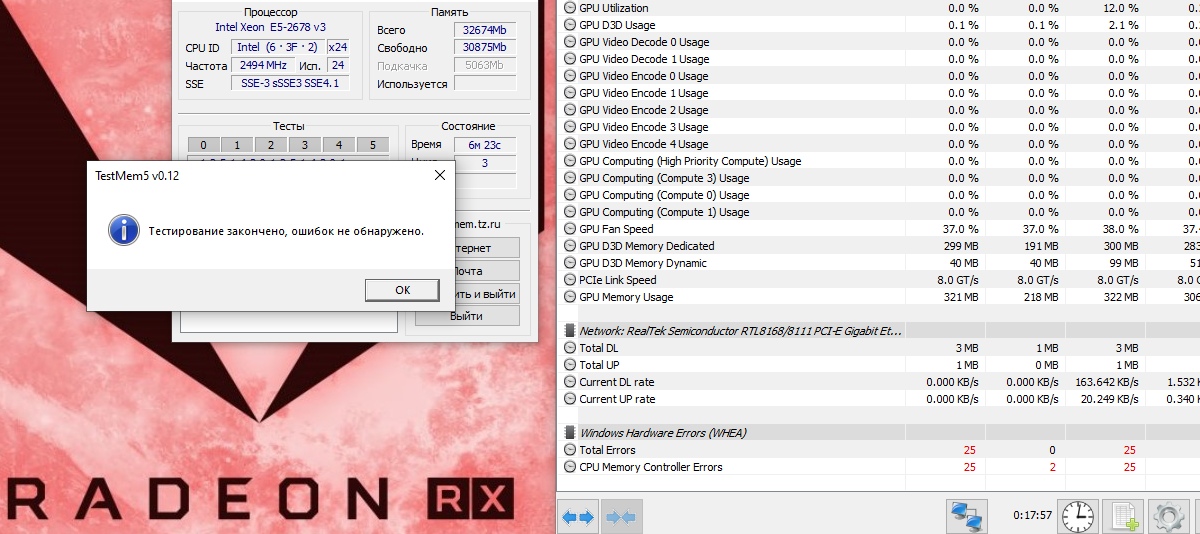Viewport: 1200px width, 534px height.
Task: Click the icon beside GPU Video Decode 0 Usage
Action: [x=569, y=42]
